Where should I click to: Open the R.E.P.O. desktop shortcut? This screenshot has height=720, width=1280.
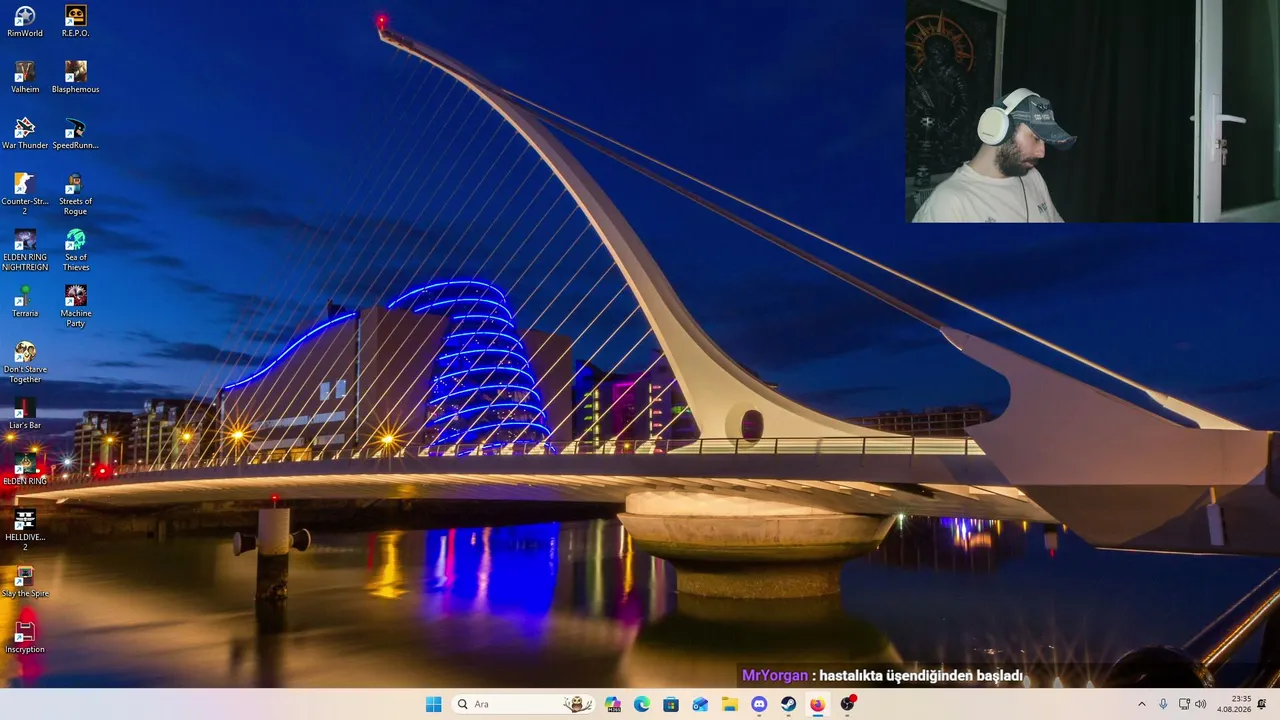[76, 21]
